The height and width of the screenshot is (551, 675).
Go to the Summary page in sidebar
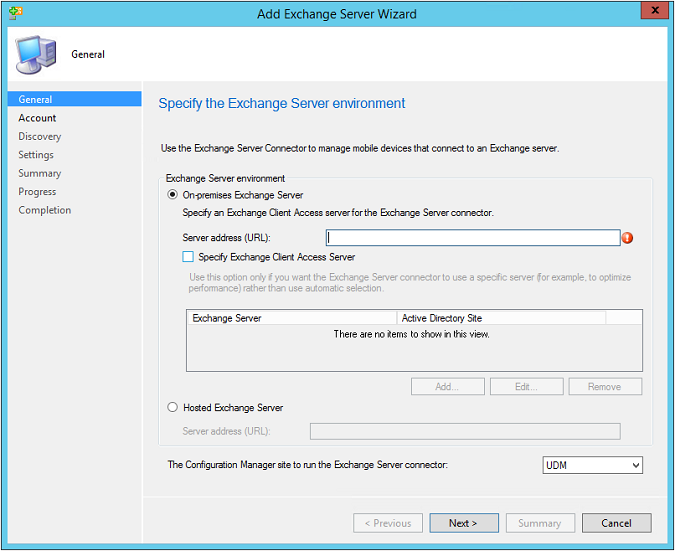pyautogui.click(x=40, y=173)
